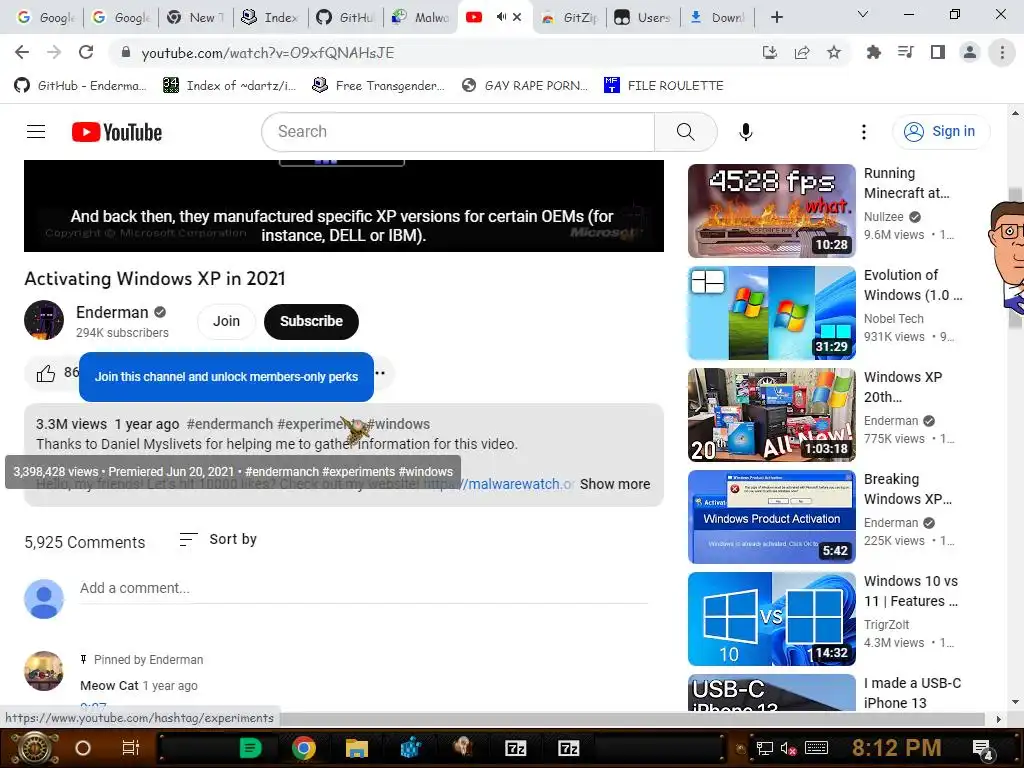
Task: Expand tab search dropdown chevron
Action: [x=863, y=14]
